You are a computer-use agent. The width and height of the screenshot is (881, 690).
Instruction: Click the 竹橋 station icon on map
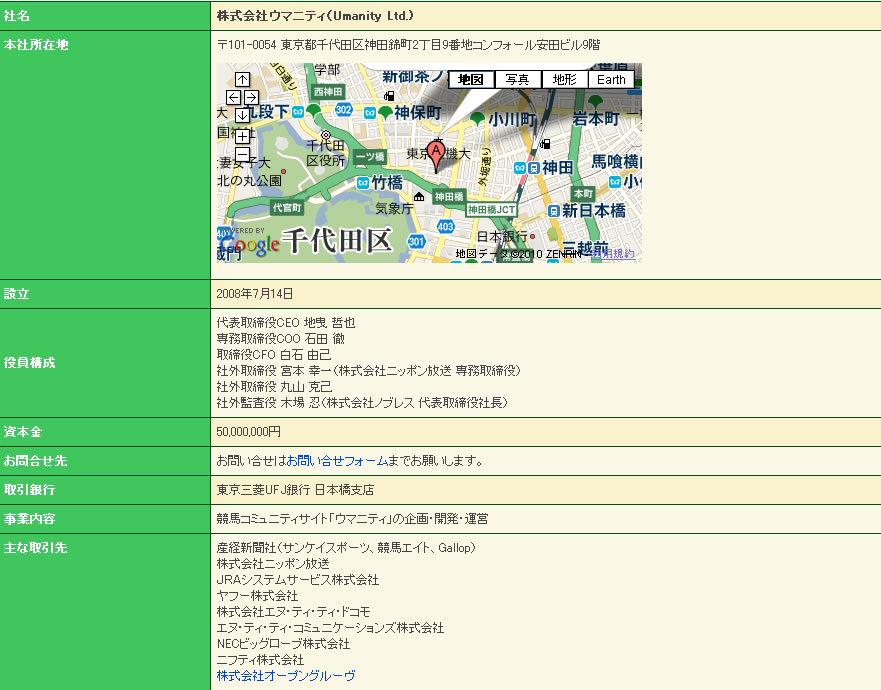(363, 183)
